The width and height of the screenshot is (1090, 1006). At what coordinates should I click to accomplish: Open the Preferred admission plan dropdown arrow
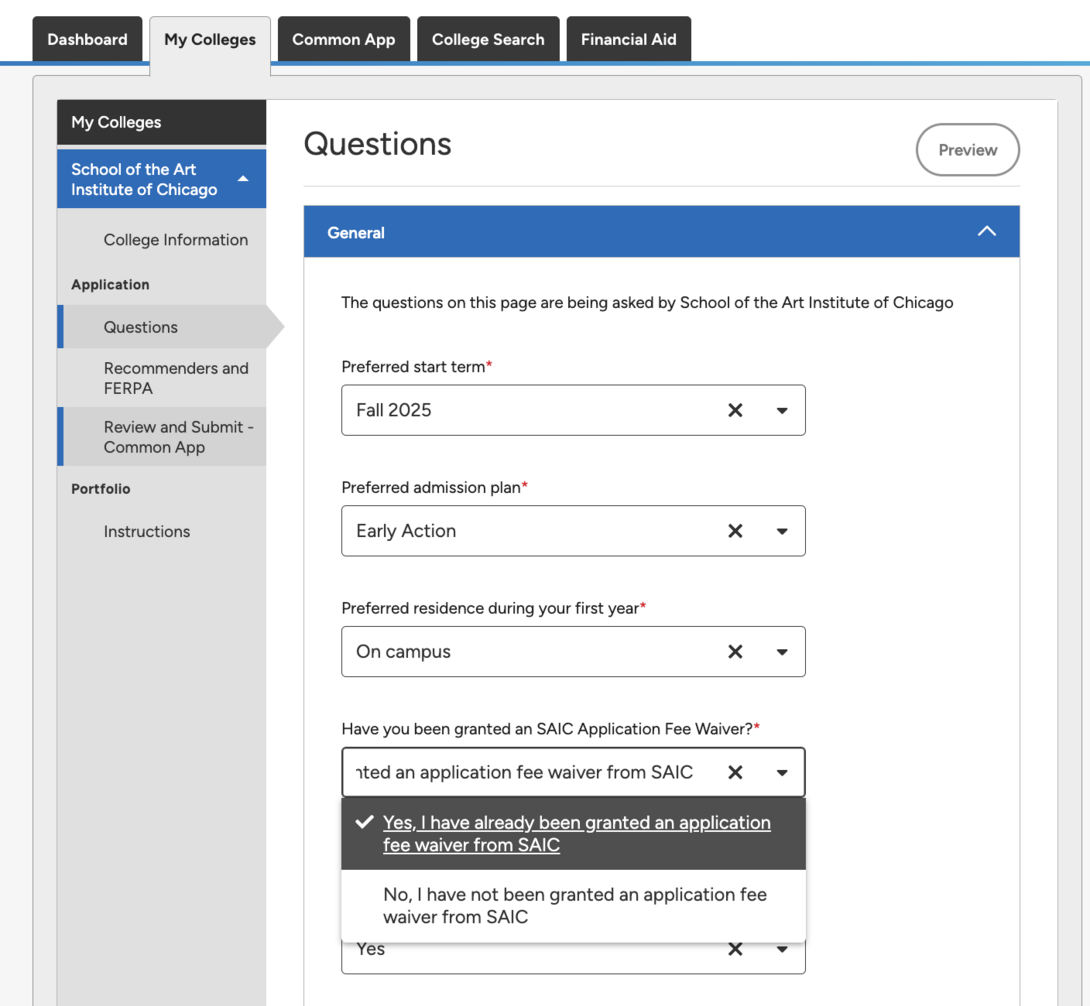click(x=782, y=532)
